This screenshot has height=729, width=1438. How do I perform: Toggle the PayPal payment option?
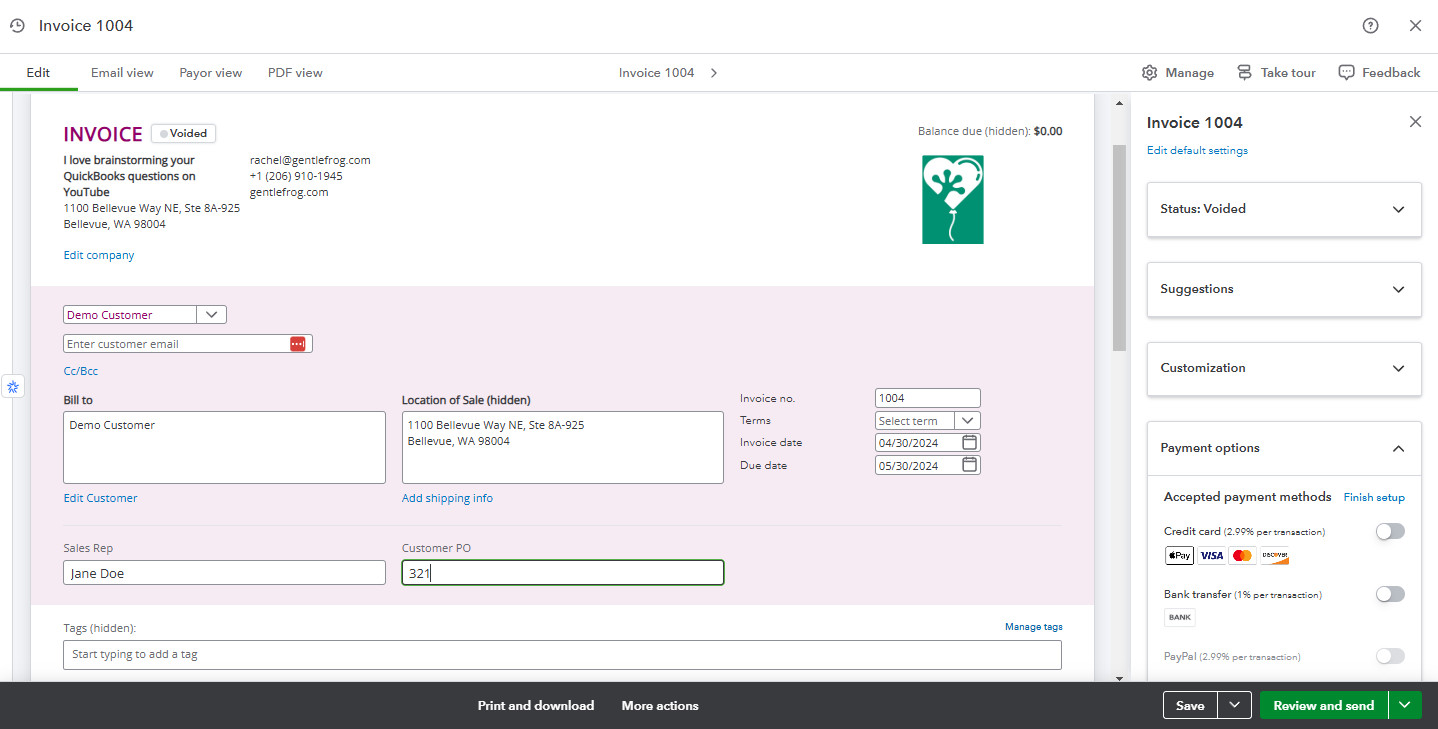[1390, 656]
